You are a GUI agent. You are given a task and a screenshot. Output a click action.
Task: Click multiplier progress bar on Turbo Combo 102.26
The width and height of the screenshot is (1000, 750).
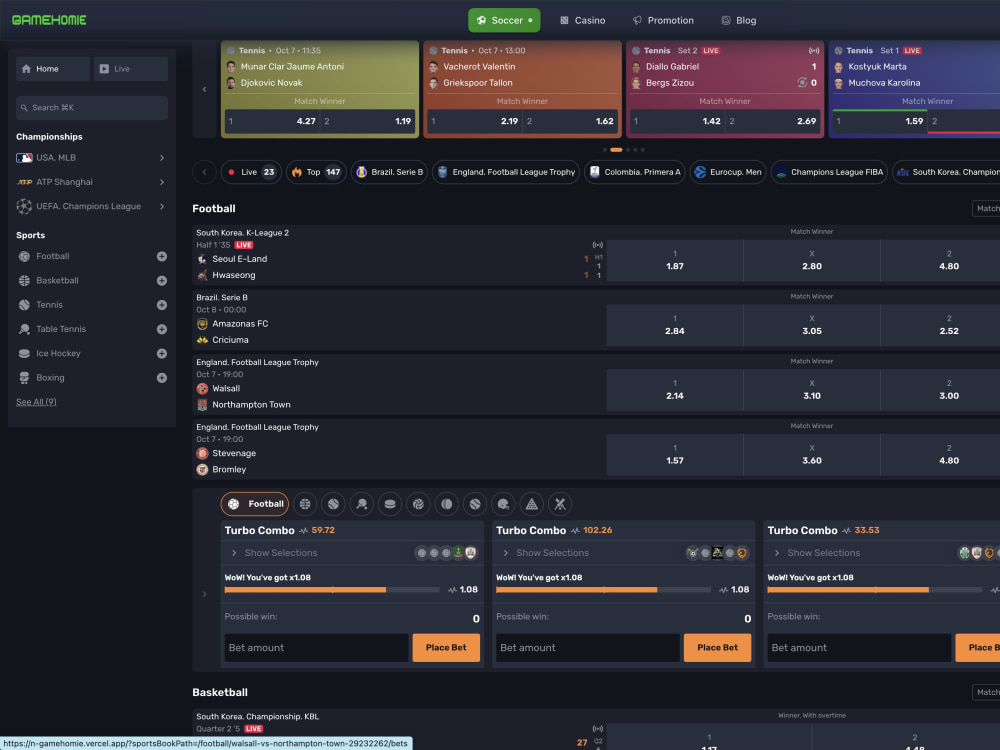tap(603, 590)
